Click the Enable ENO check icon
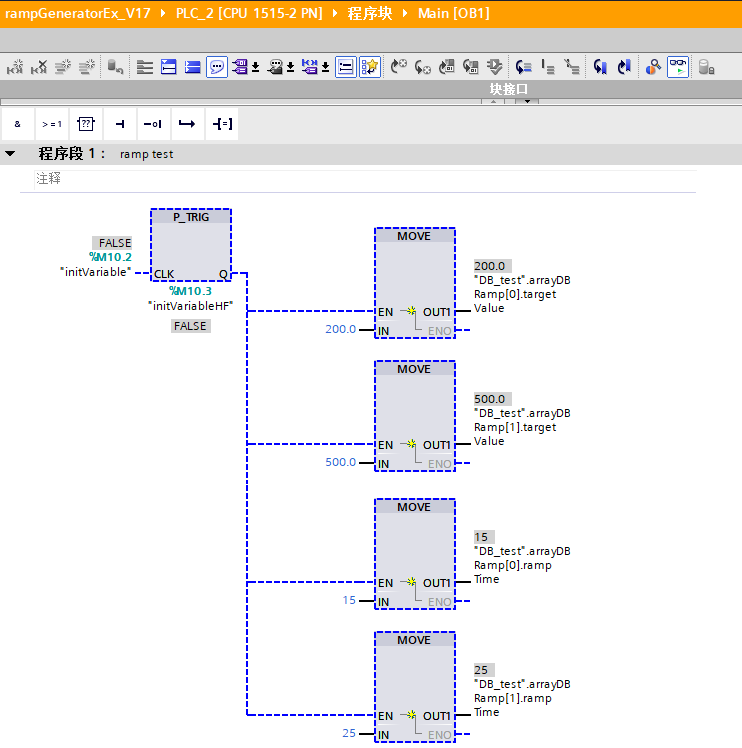Viewport: 742px width, 748px height. pos(494,67)
